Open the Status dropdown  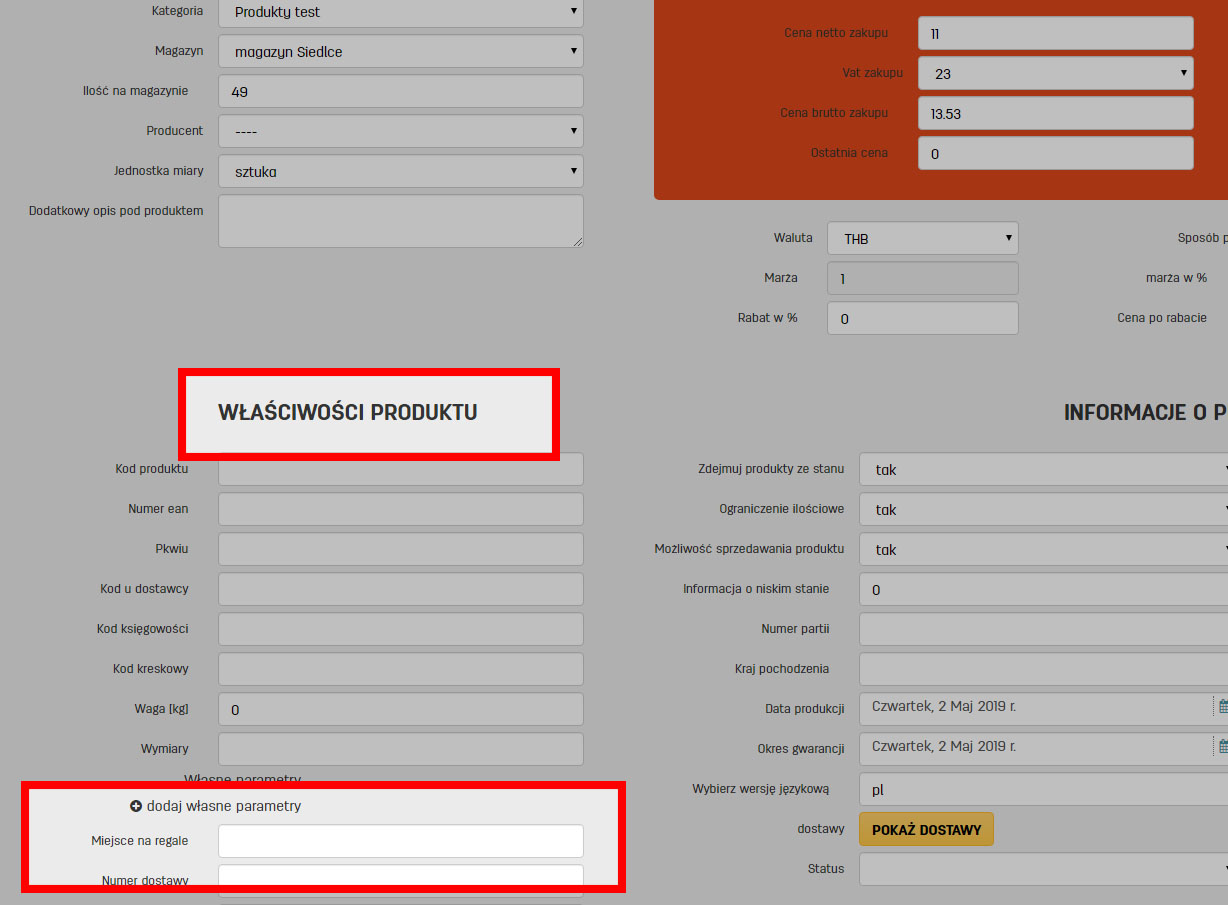pos(1043,869)
